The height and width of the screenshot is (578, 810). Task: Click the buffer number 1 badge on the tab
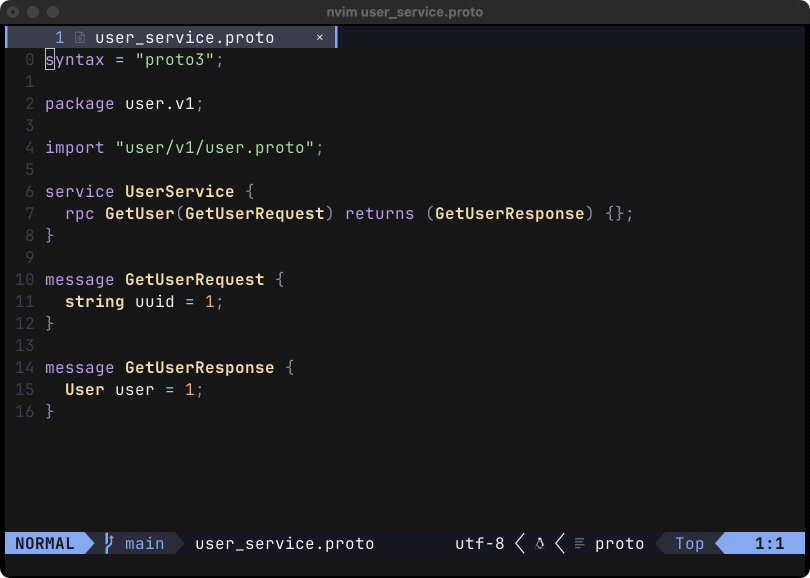point(58,37)
